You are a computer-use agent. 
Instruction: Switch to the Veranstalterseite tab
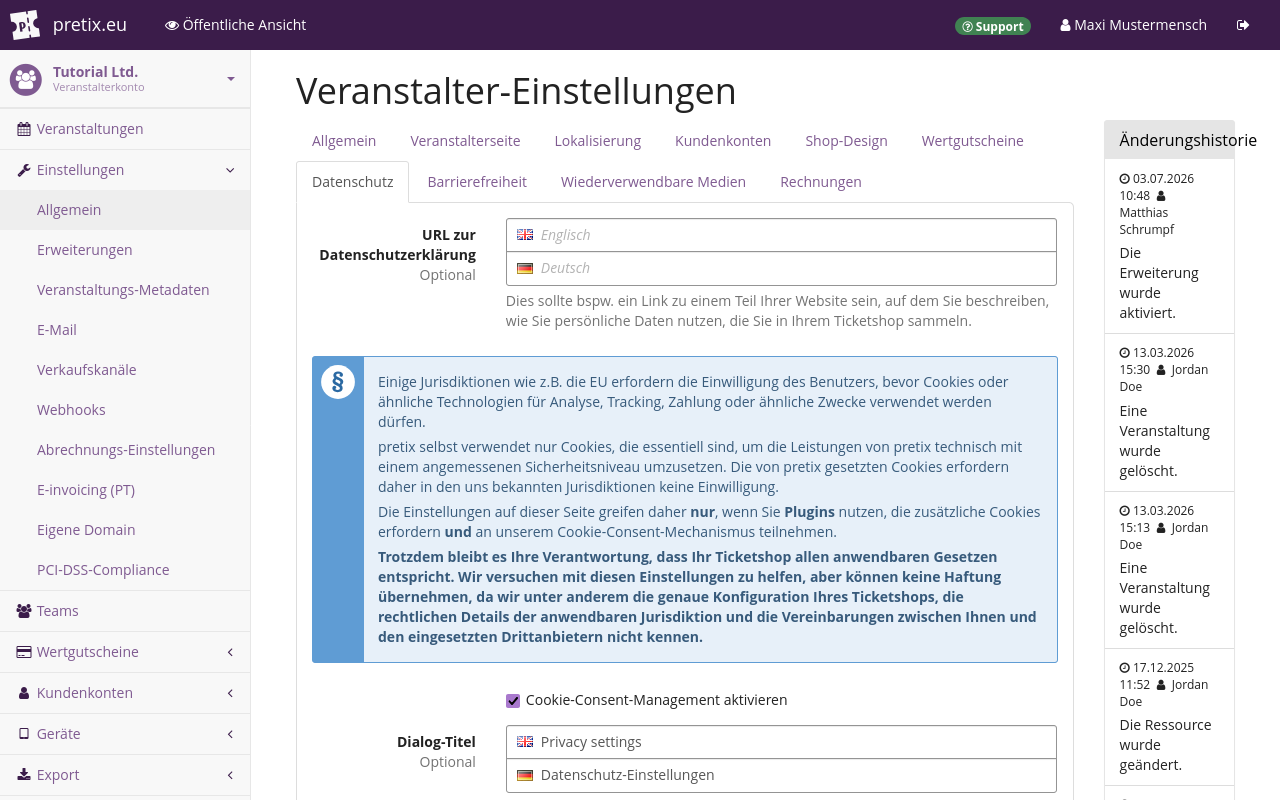[x=465, y=141]
